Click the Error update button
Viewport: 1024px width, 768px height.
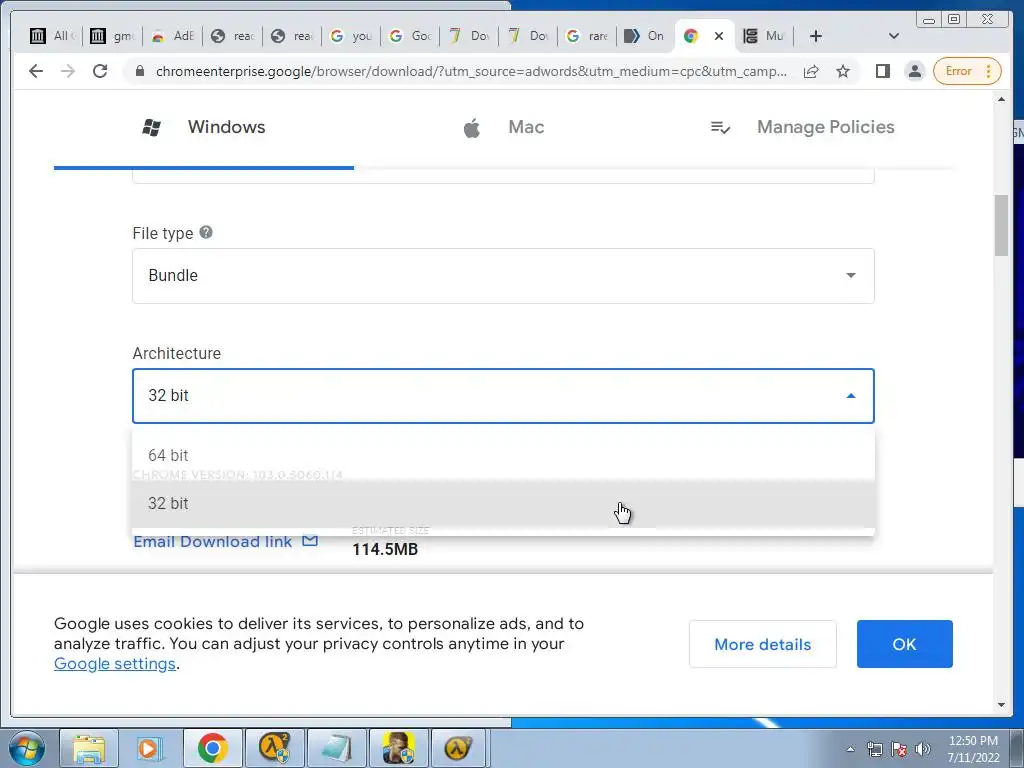(x=967, y=71)
